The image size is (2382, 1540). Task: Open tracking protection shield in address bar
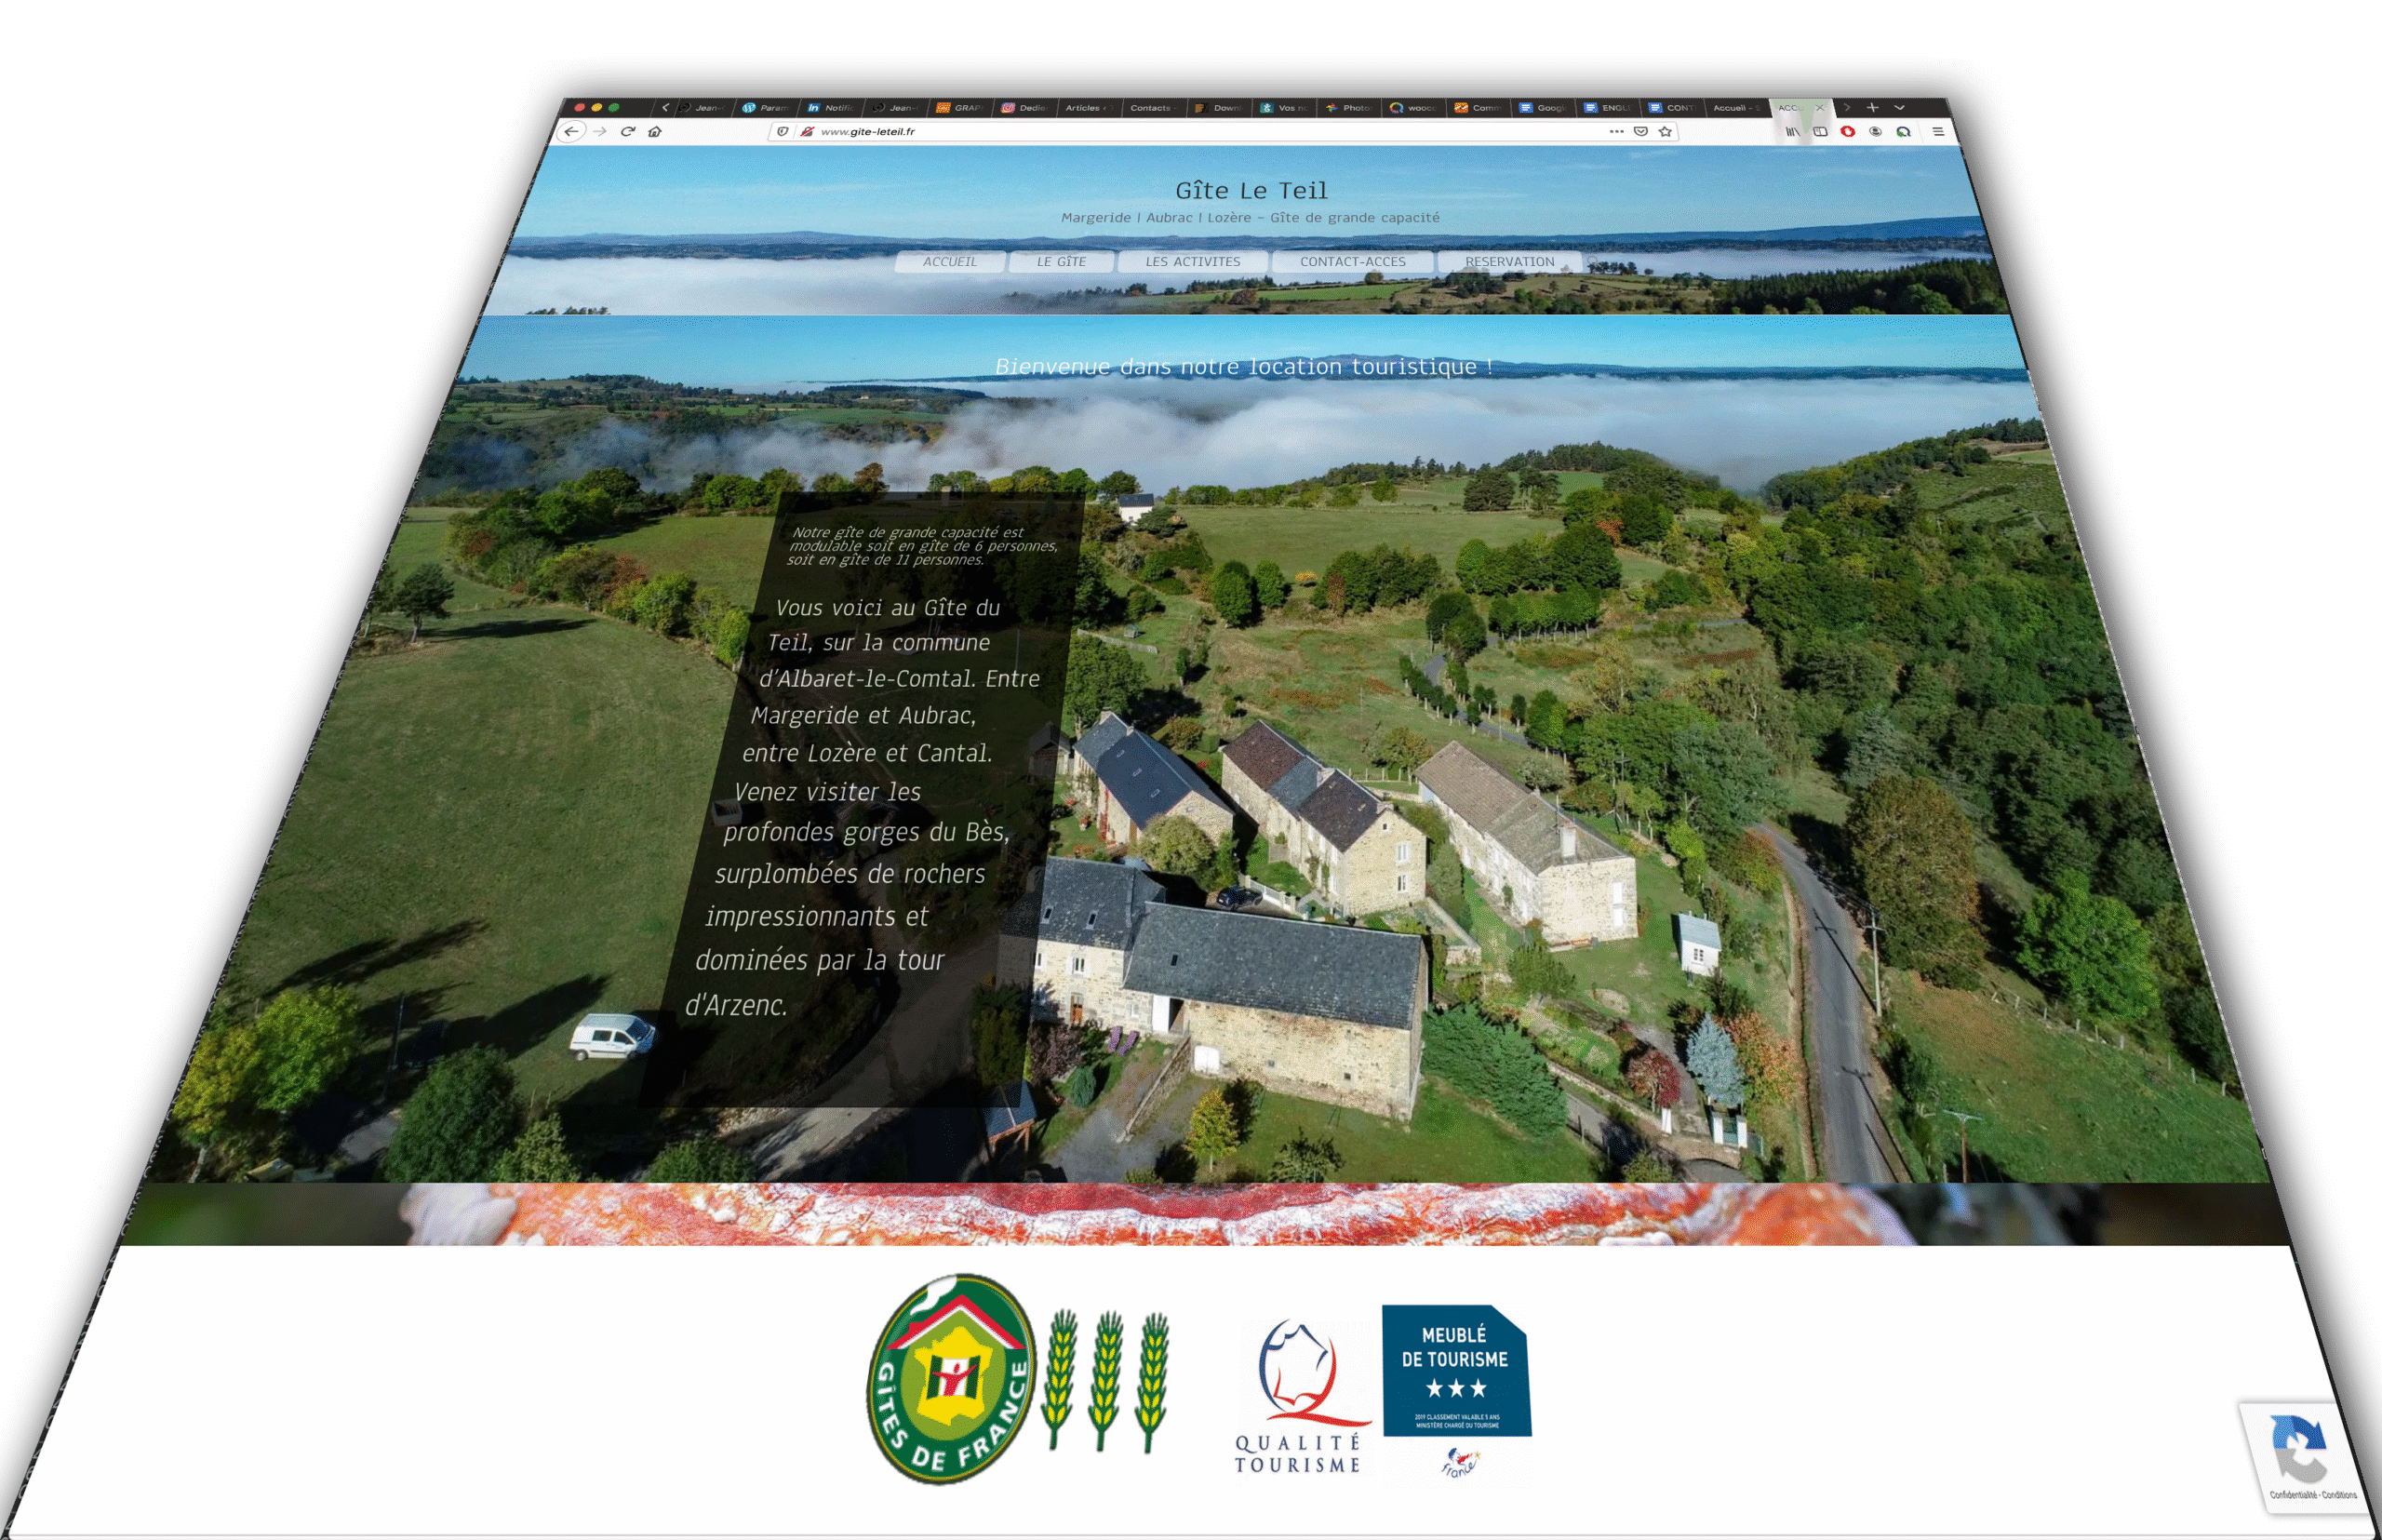[x=783, y=131]
